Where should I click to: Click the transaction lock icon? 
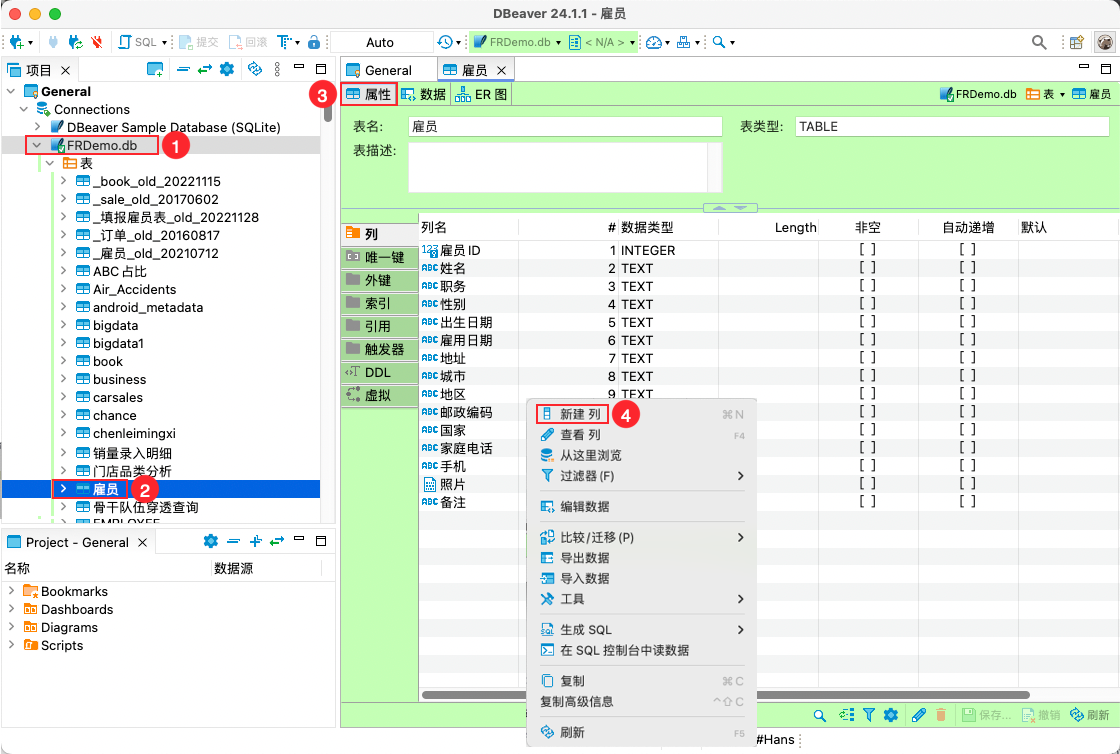pyautogui.click(x=314, y=42)
